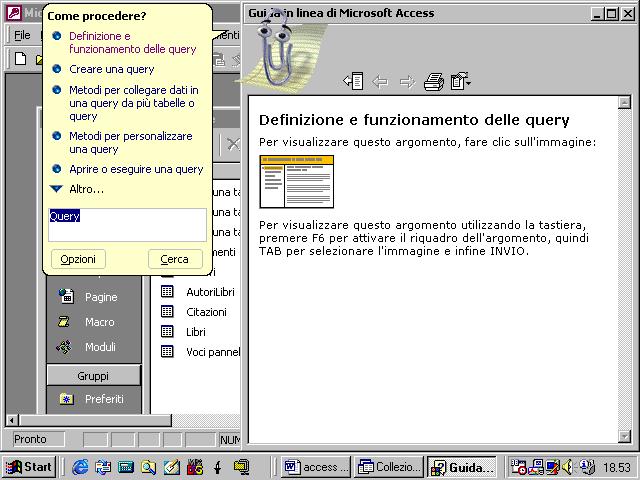Select Creare una query suggestion

(112, 69)
